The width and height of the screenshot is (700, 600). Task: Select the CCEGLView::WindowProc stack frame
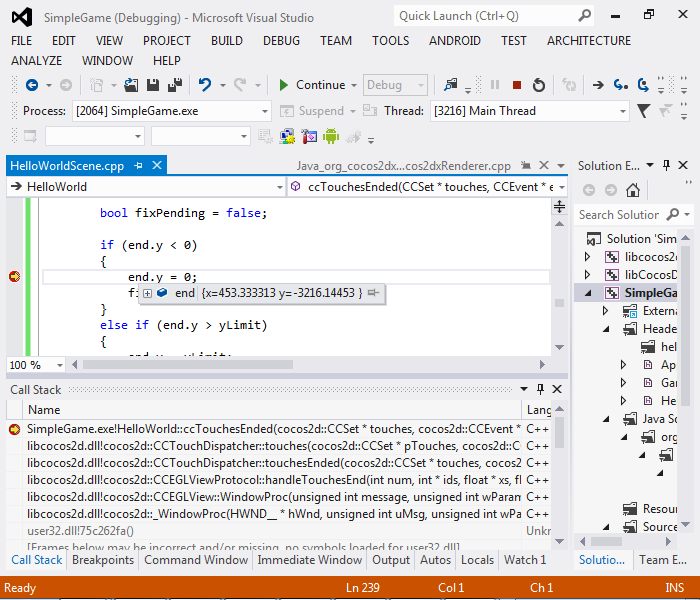pos(279,497)
